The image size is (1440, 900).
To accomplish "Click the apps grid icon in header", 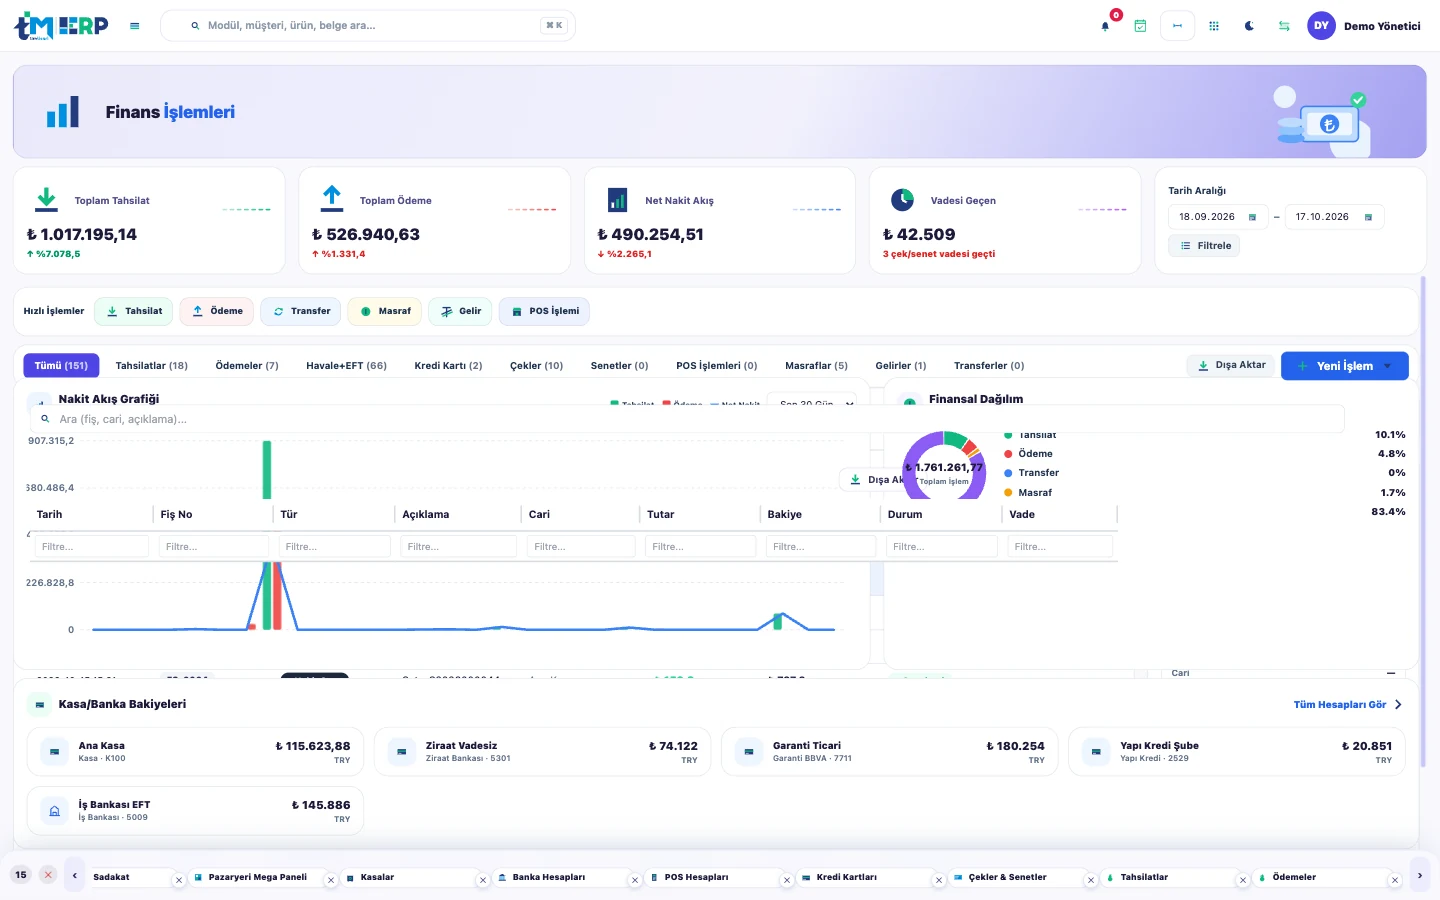I will coord(1214,26).
